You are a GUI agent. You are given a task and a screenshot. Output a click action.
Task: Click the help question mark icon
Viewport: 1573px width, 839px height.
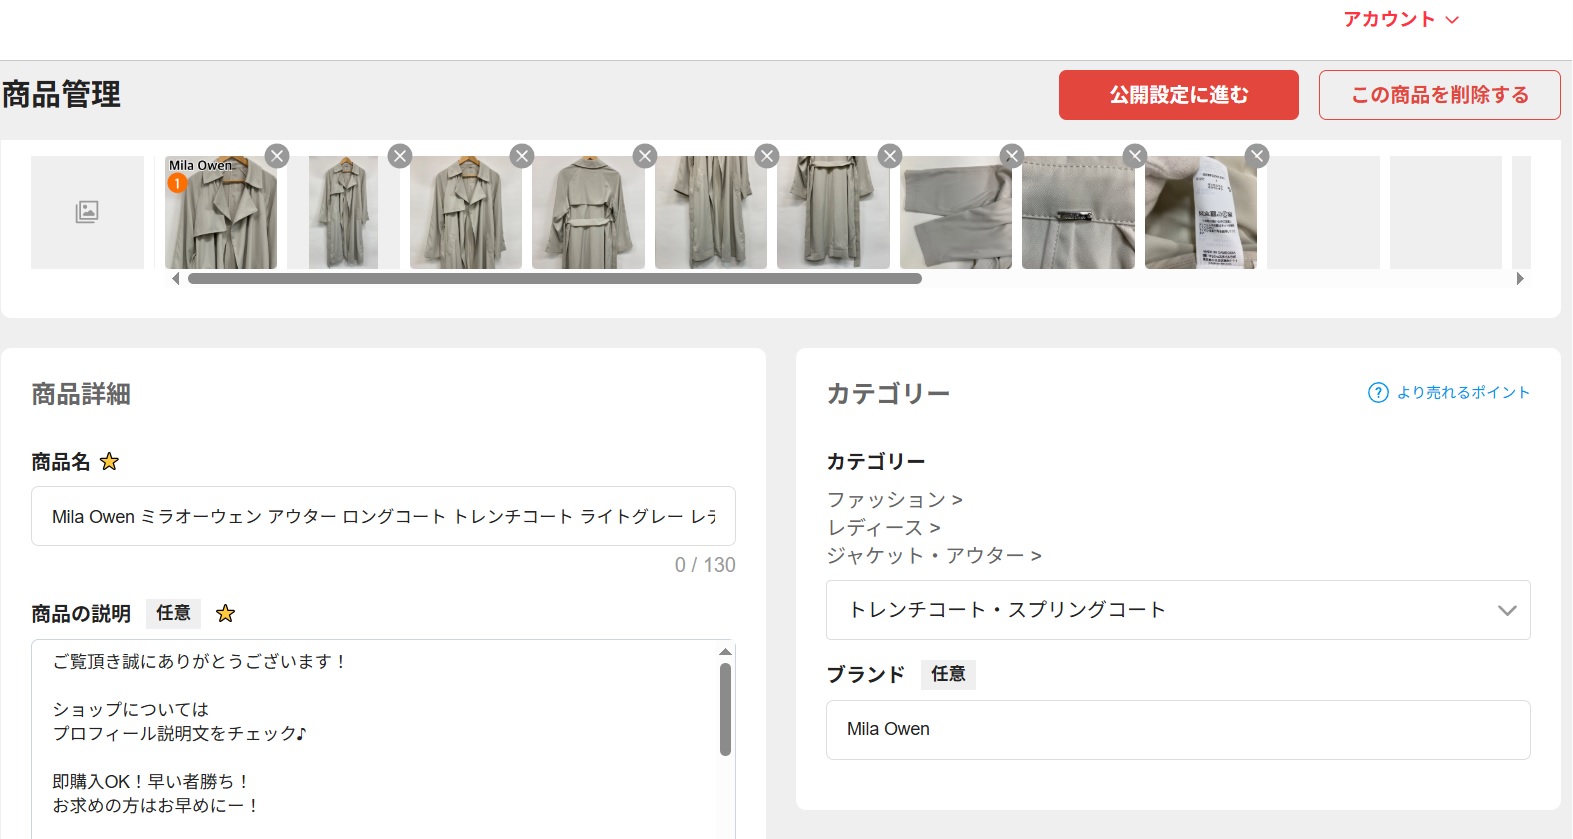(1378, 393)
